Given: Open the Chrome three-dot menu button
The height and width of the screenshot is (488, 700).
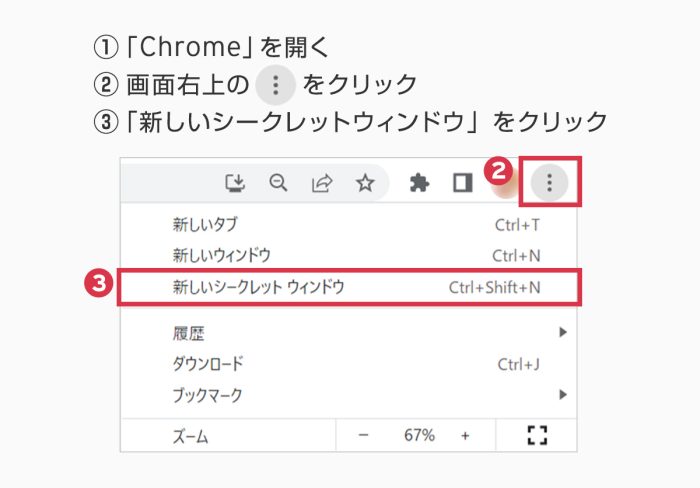Looking at the screenshot, I should pyautogui.click(x=549, y=182).
